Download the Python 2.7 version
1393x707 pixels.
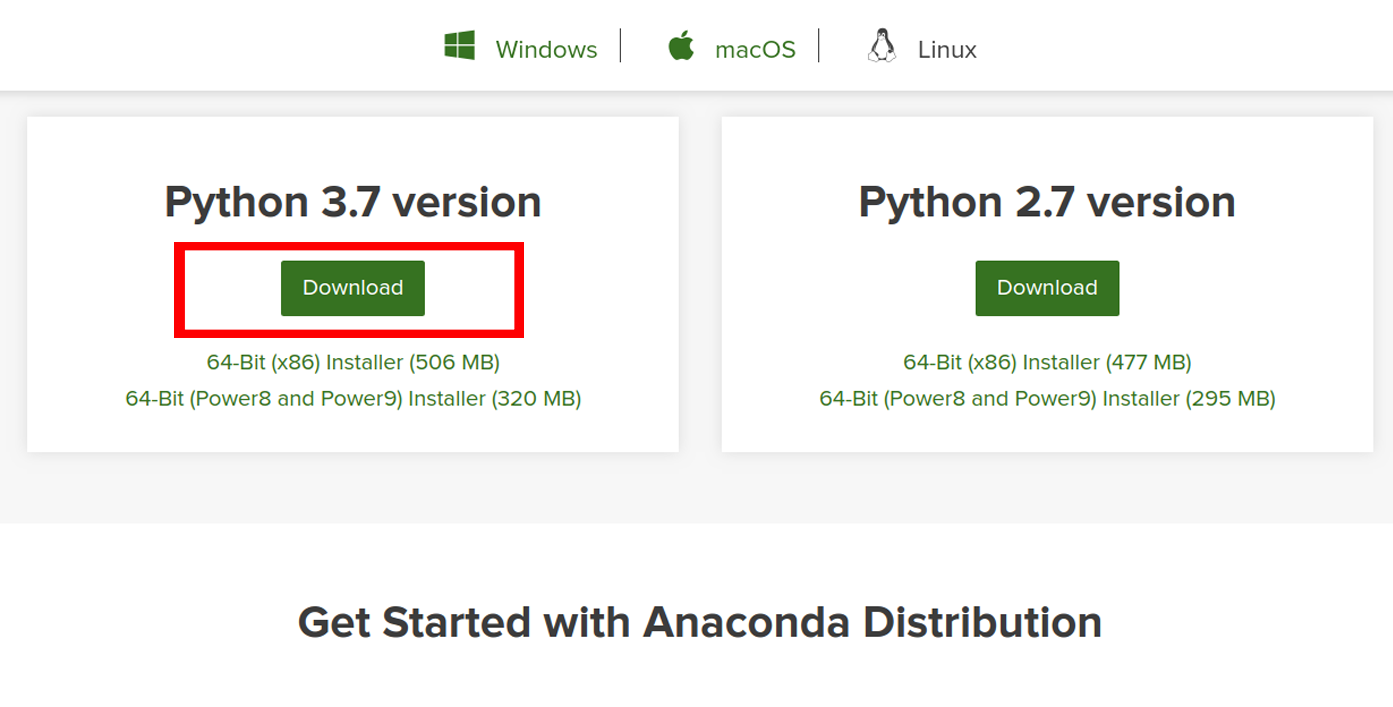[x=1047, y=288]
